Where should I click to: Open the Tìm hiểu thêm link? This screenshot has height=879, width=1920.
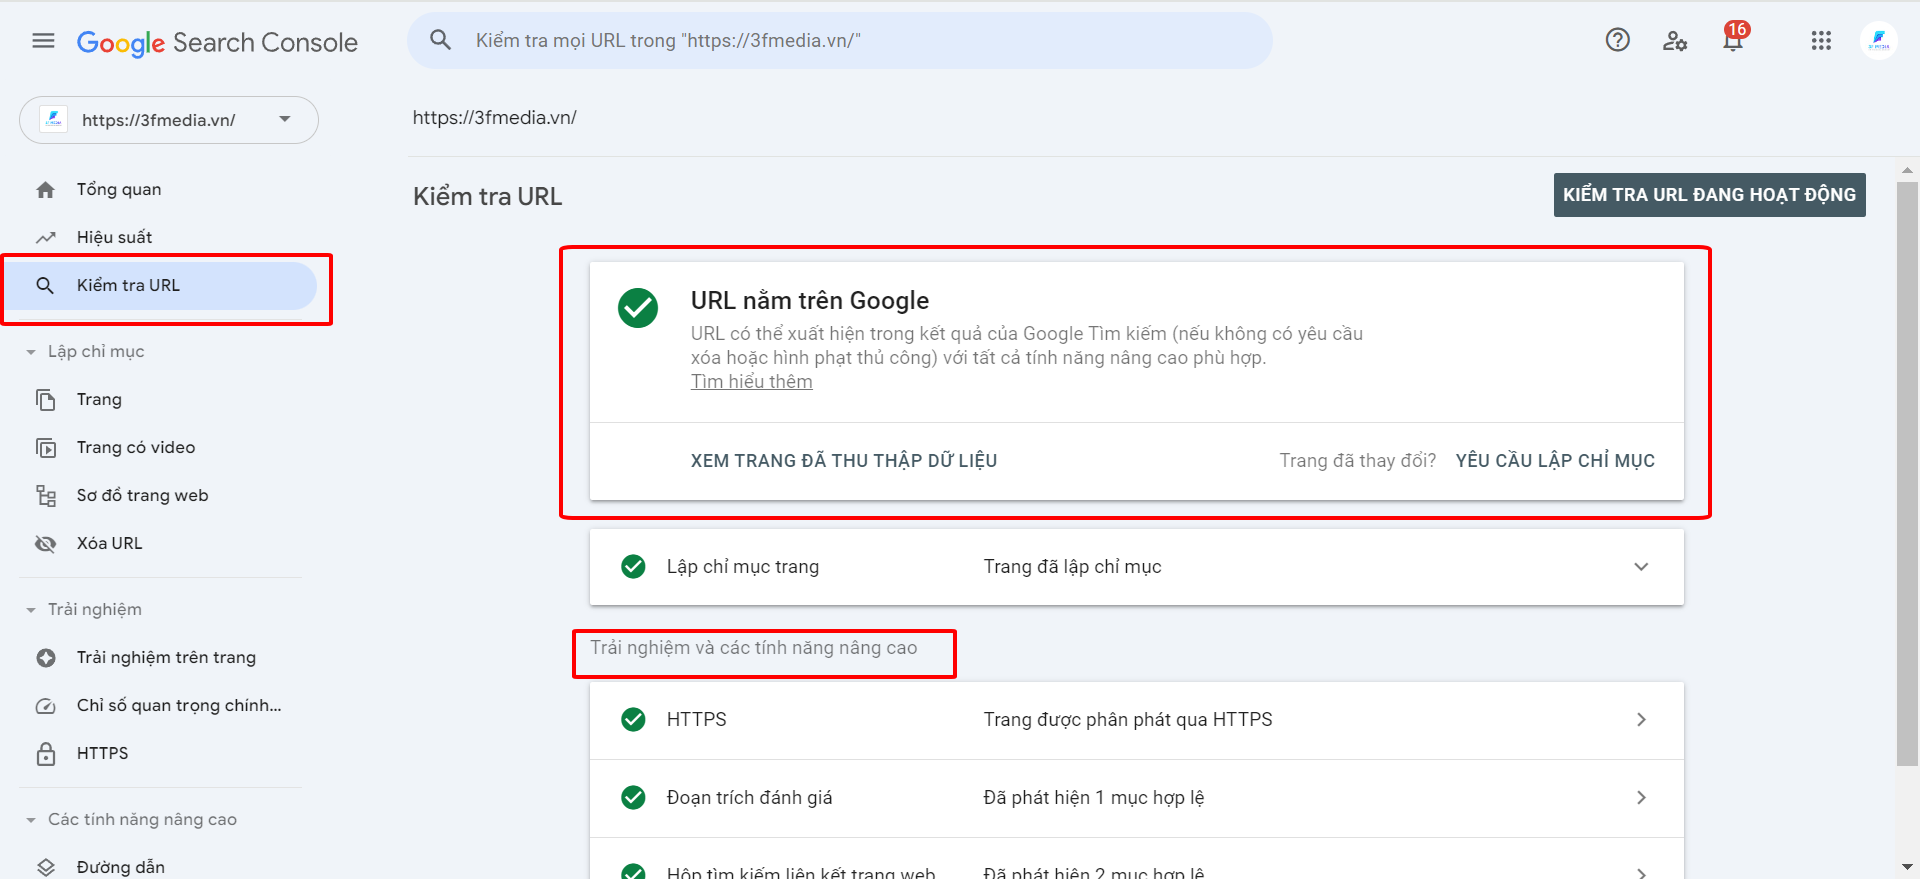tap(751, 381)
